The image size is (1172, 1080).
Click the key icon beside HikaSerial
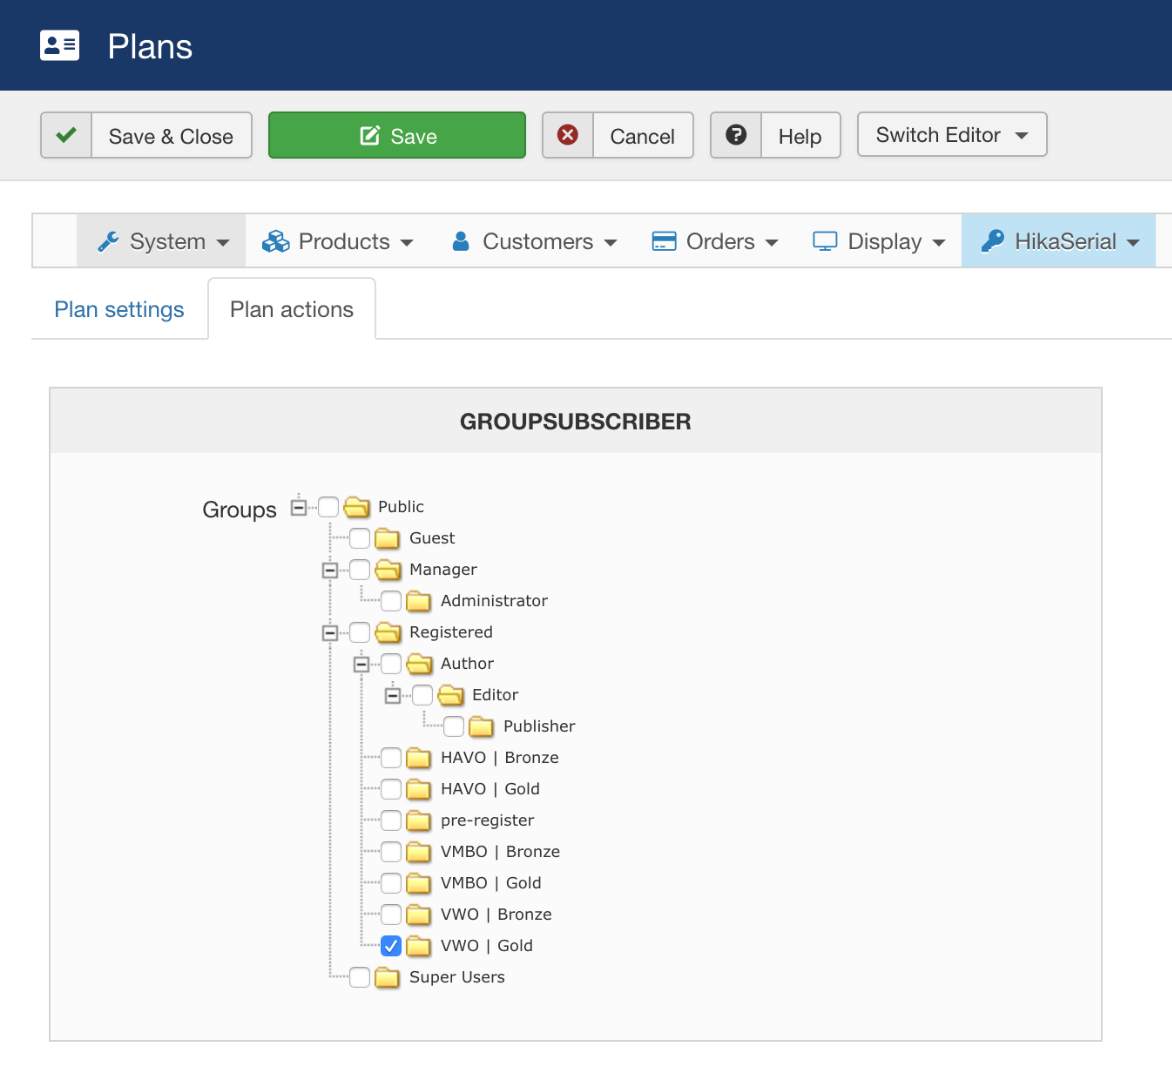point(992,241)
